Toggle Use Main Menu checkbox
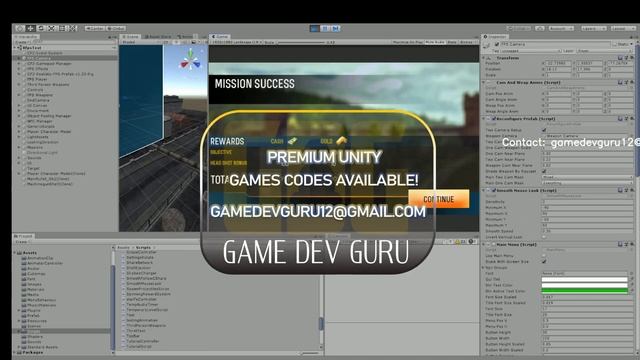The width and height of the screenshot is (640, 360). 544,256
